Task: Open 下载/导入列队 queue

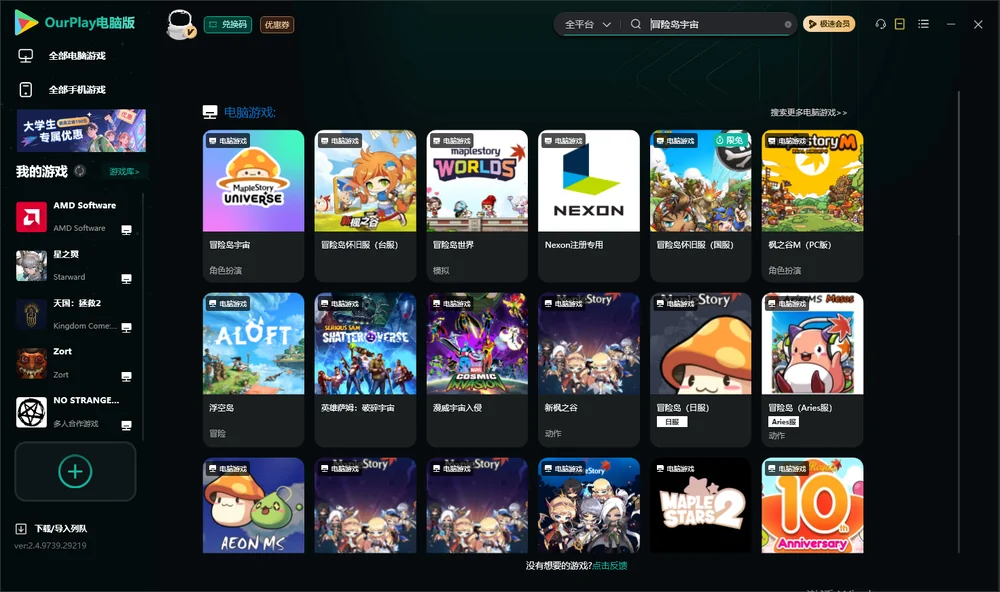Action: click(61, 529)
